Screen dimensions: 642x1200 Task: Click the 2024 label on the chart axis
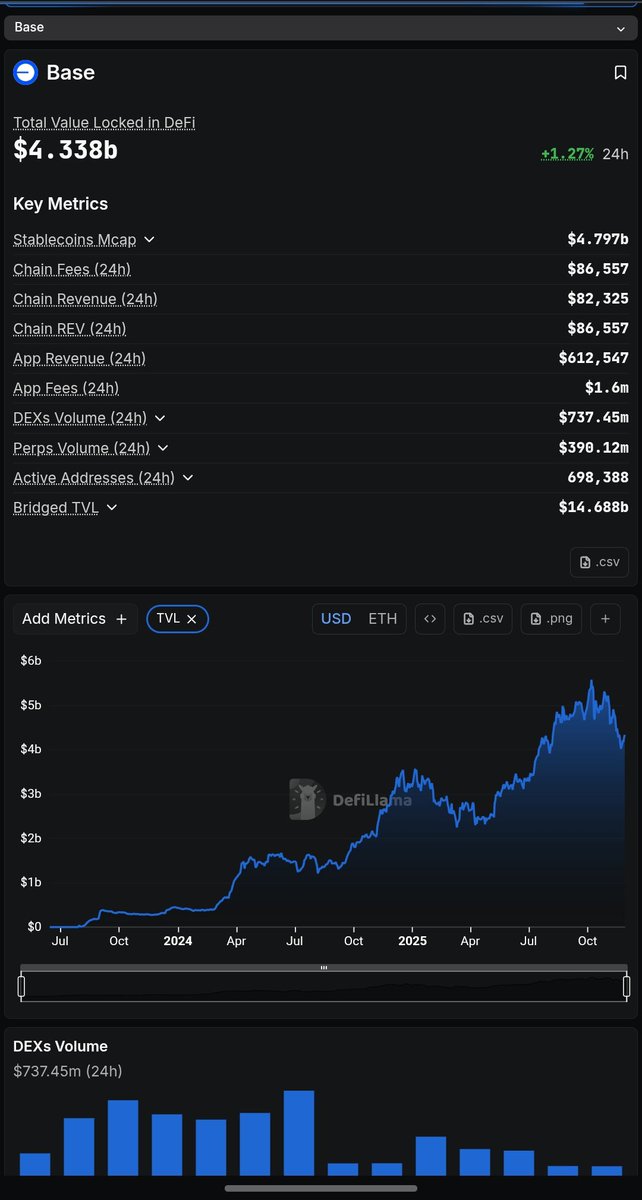(178, 941)
